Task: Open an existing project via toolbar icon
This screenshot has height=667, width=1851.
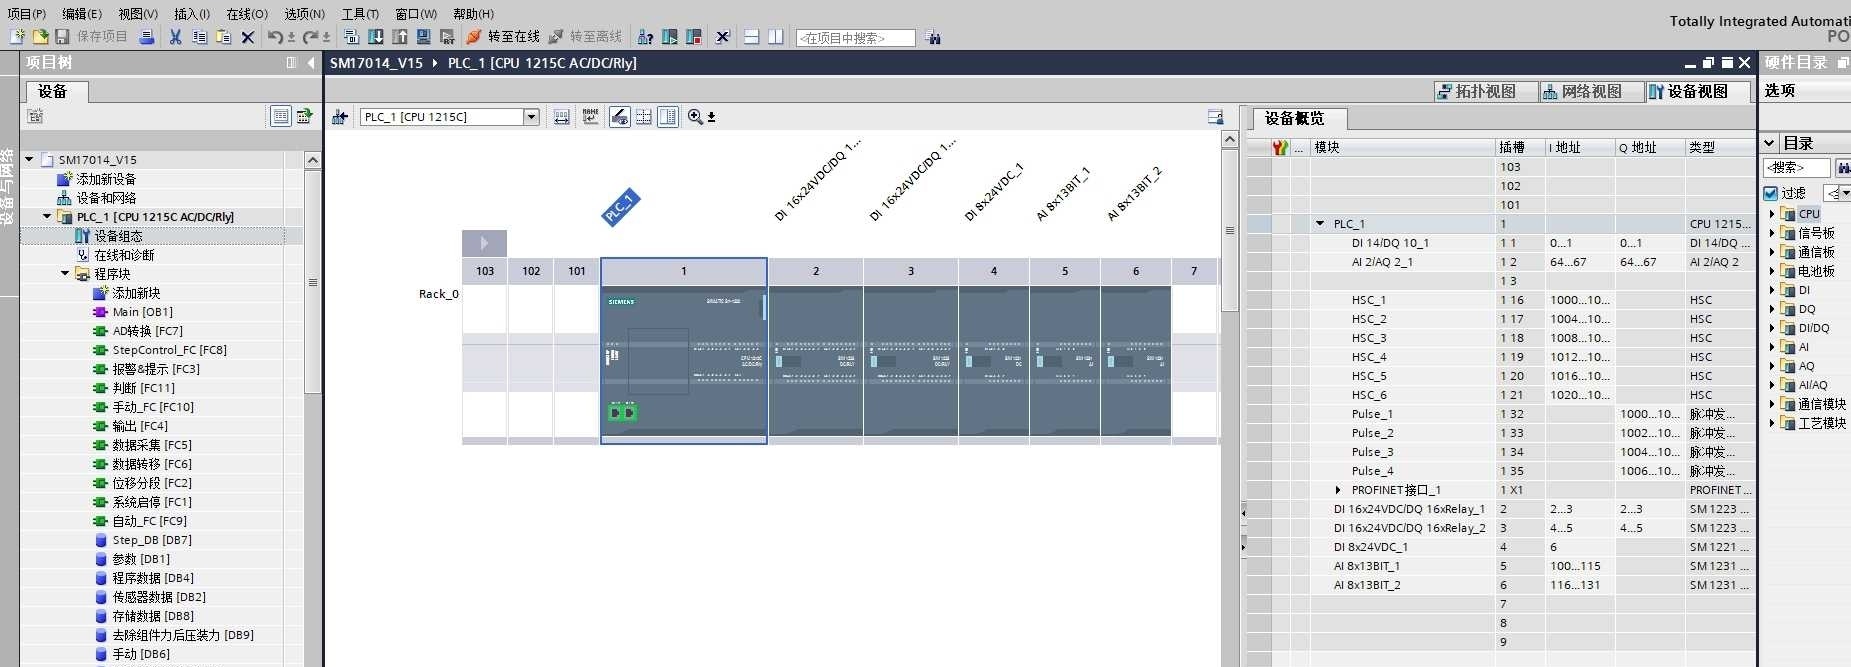Action: point(40,37)
